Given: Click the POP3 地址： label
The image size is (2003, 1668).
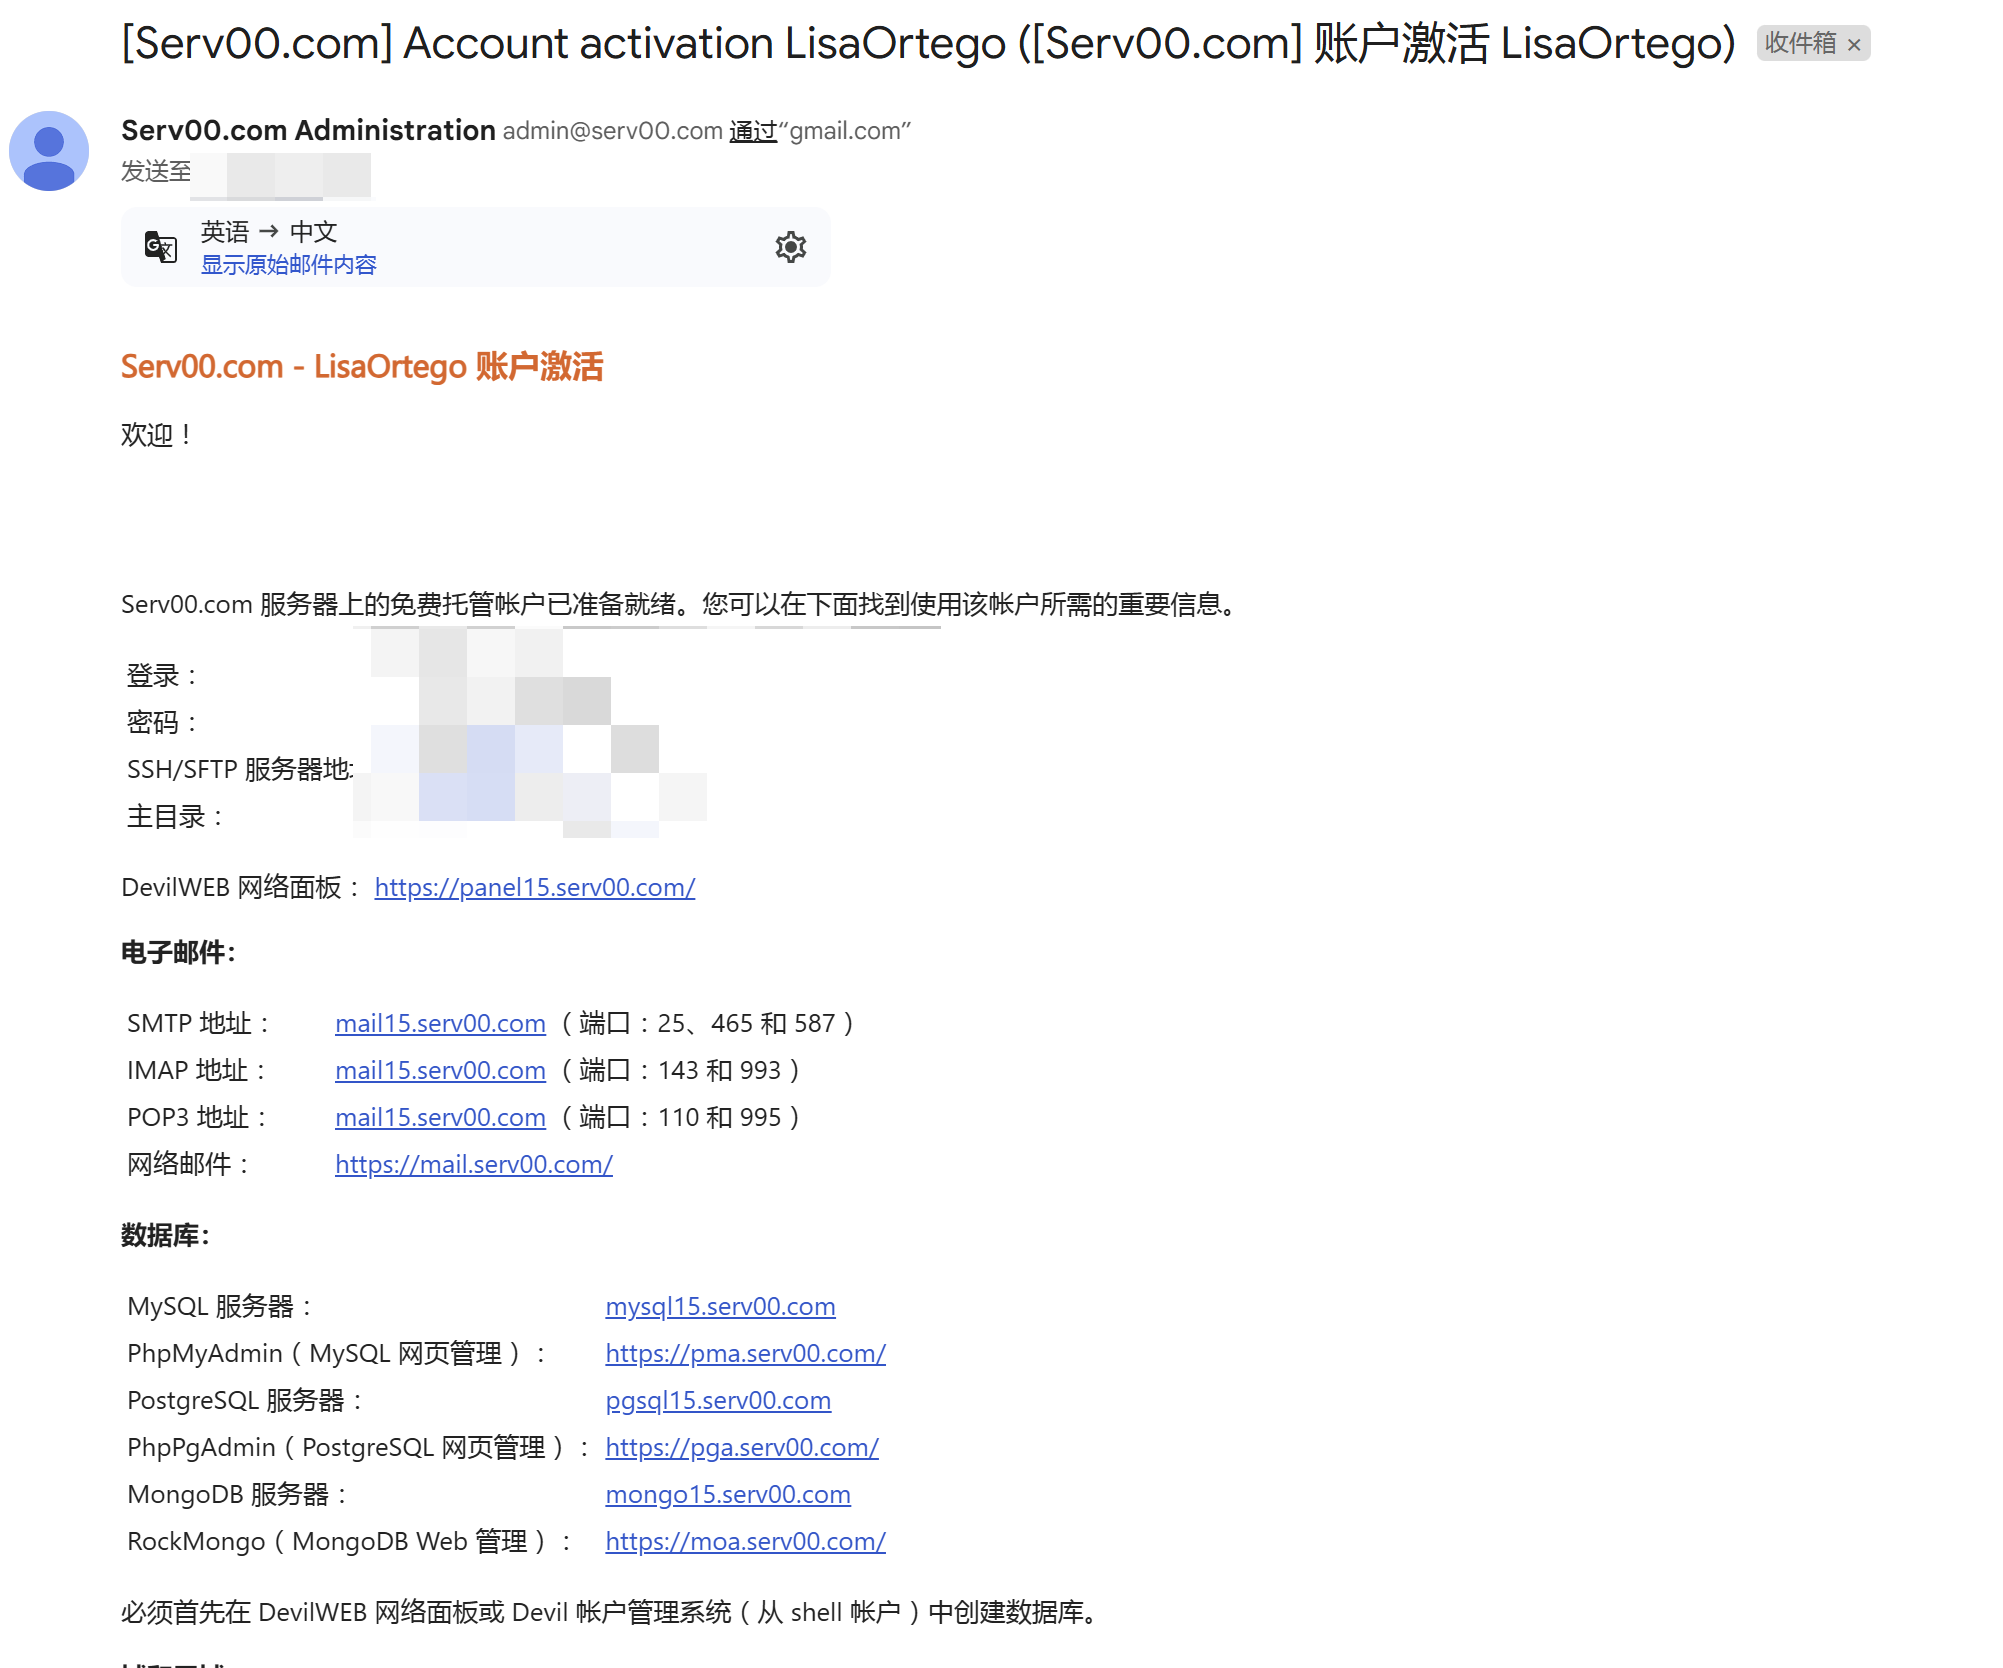Looking at the screenshot, I should click(x=198, y=1117).
